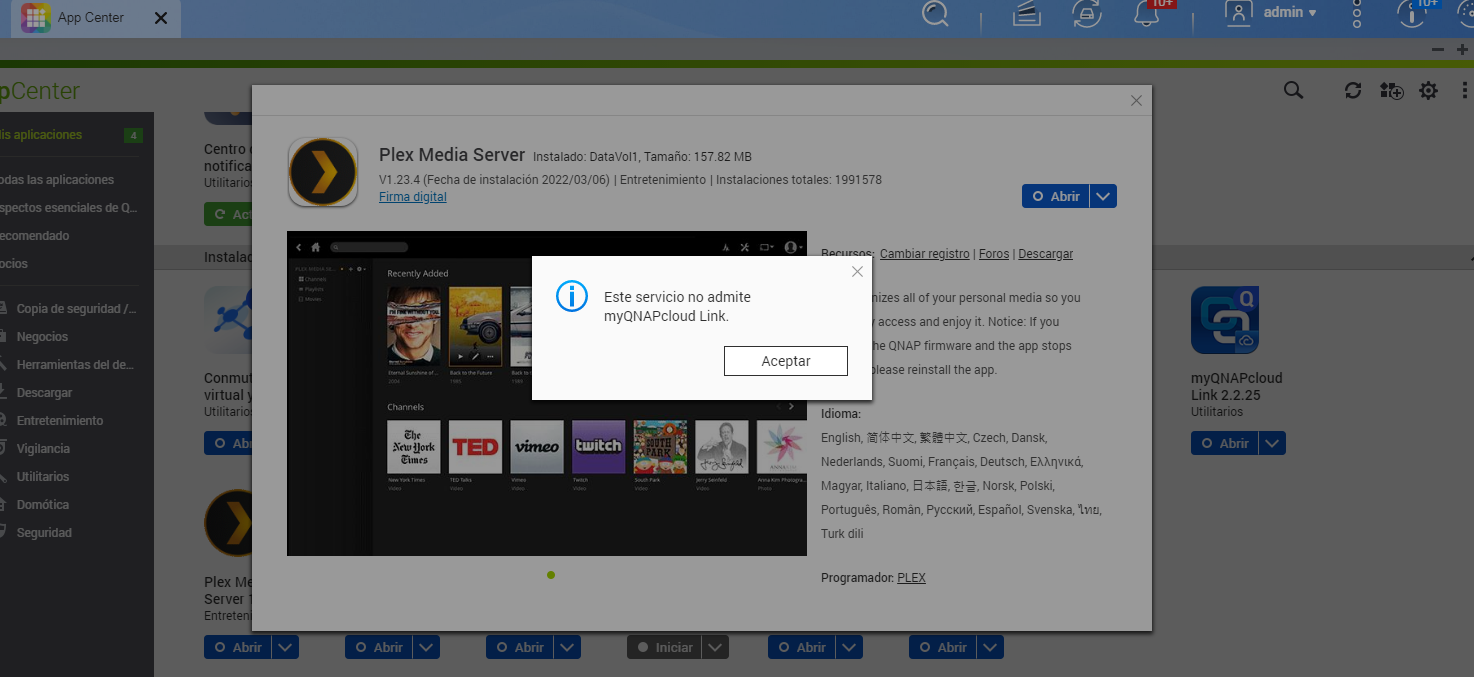This screenshot has width=1474, height=677.
Task: Refresh the App Center list
Action: (1352, 91)
